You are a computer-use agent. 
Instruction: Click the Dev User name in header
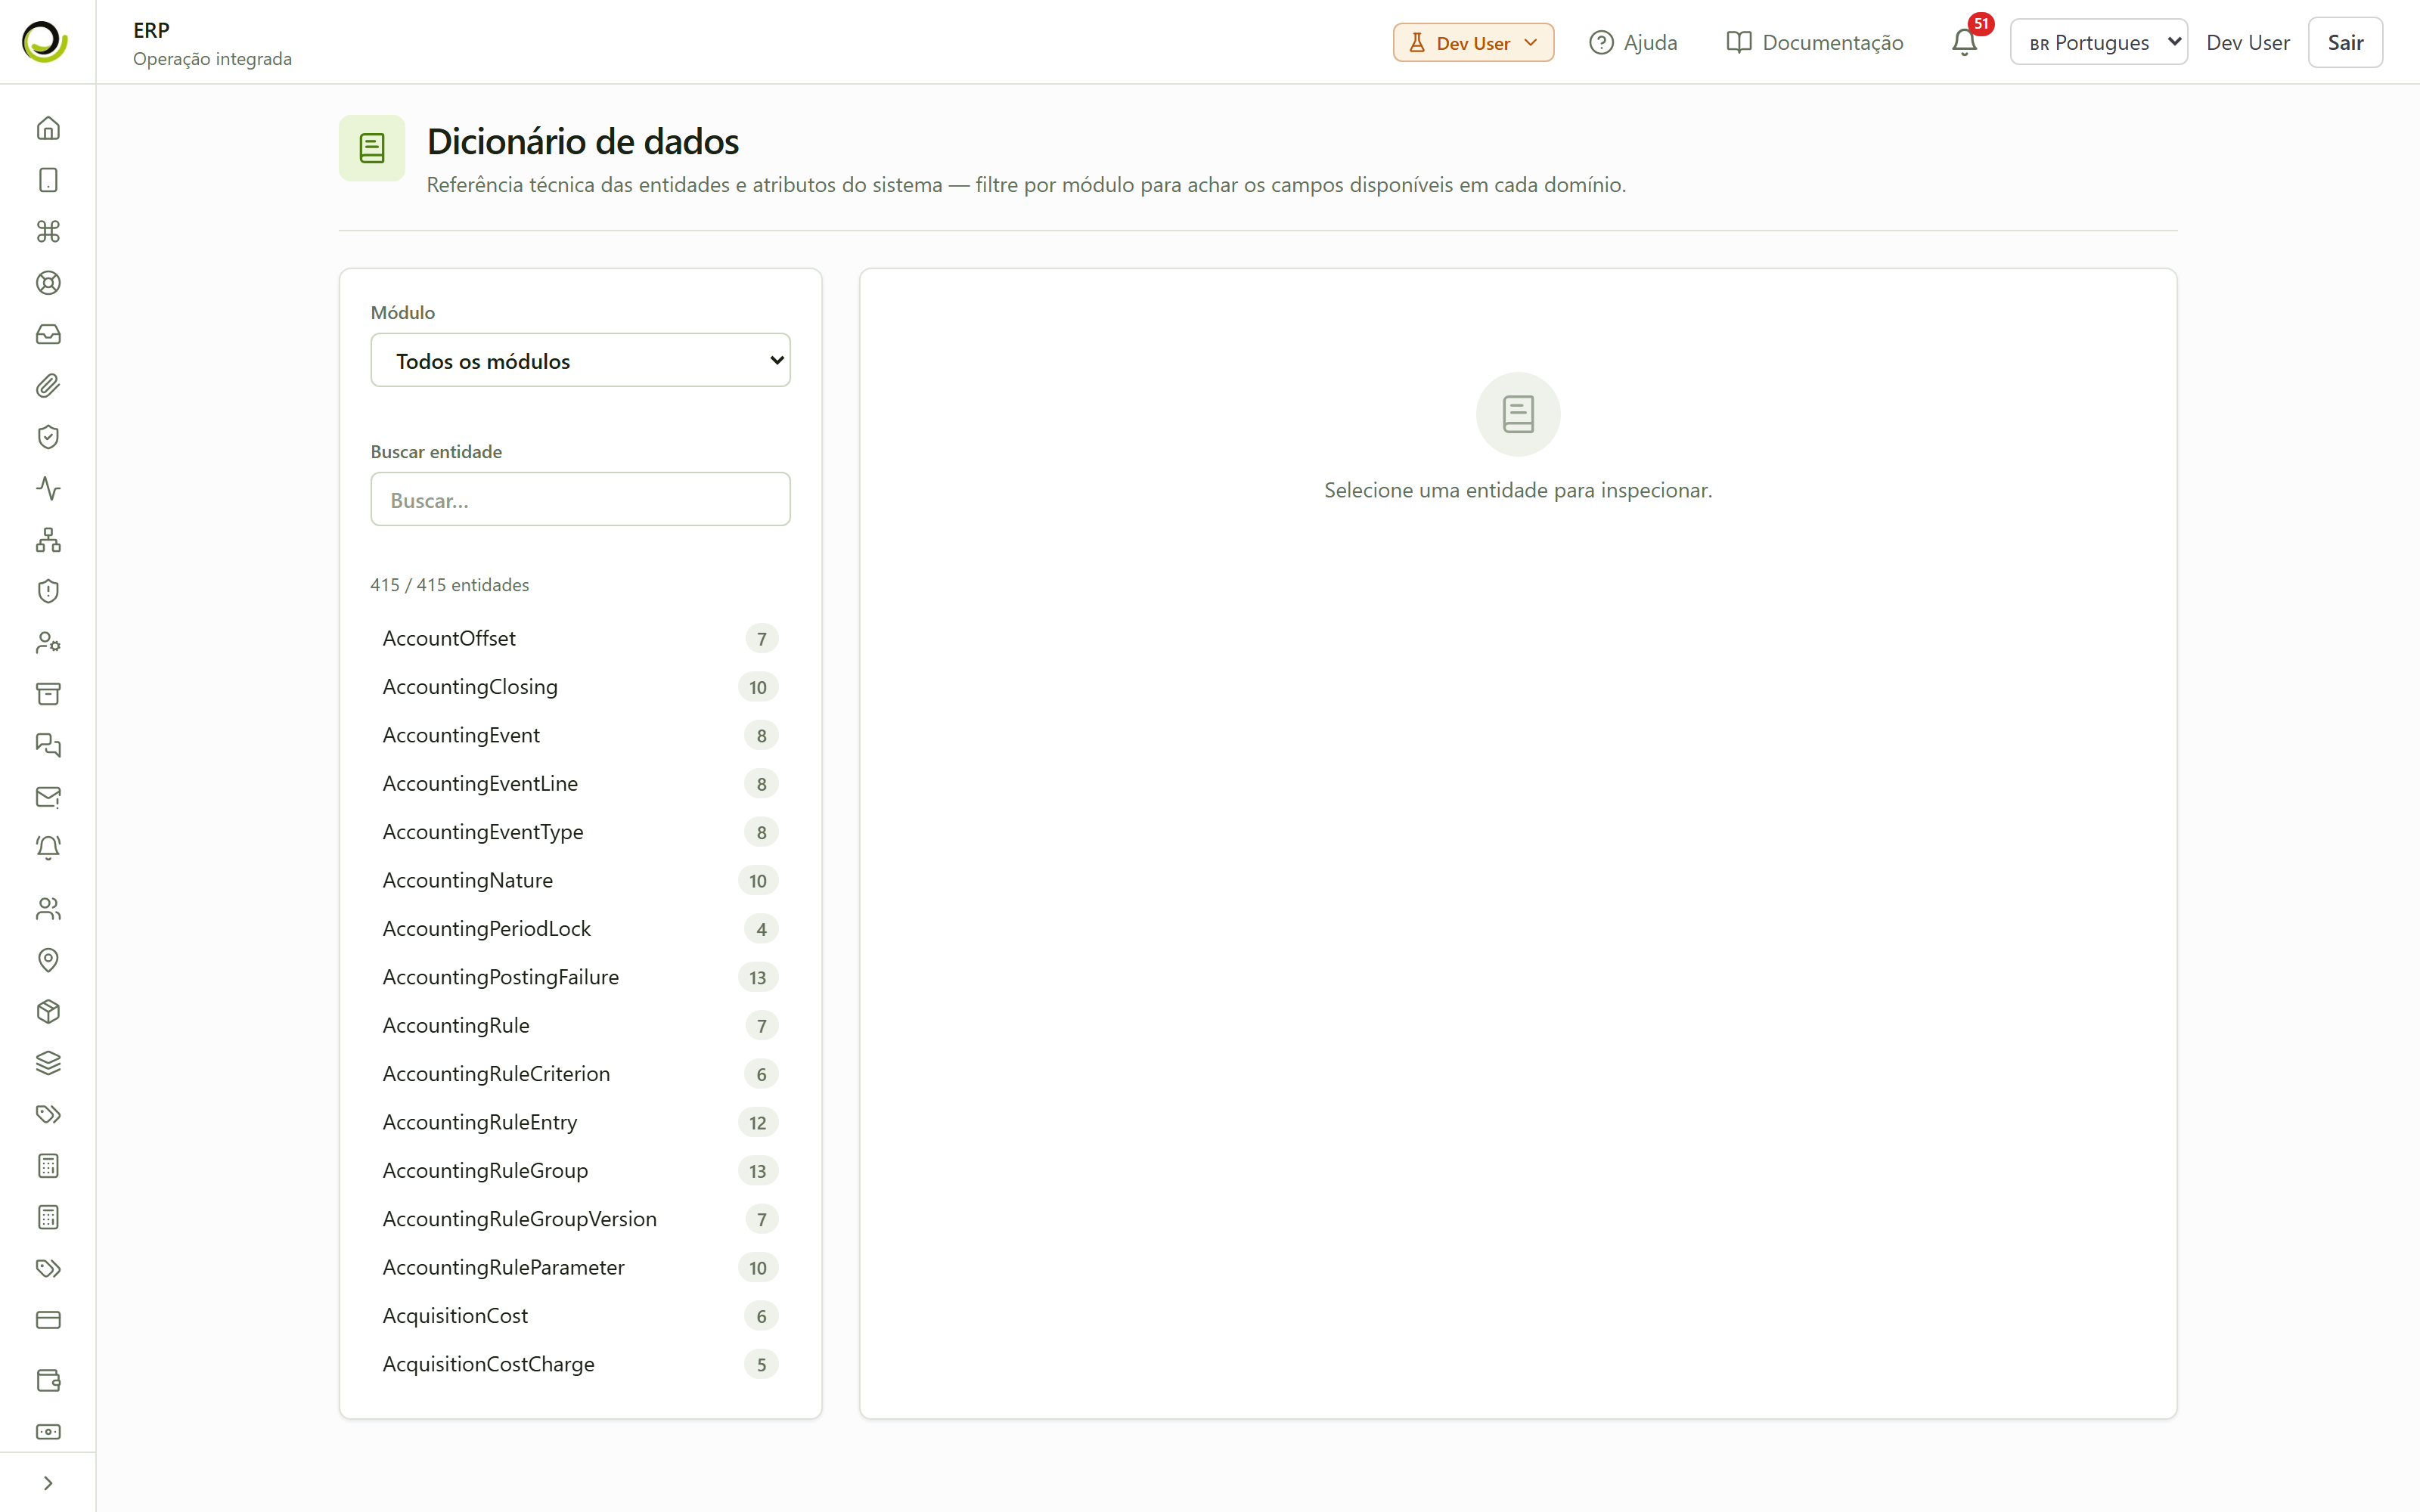2247,42
